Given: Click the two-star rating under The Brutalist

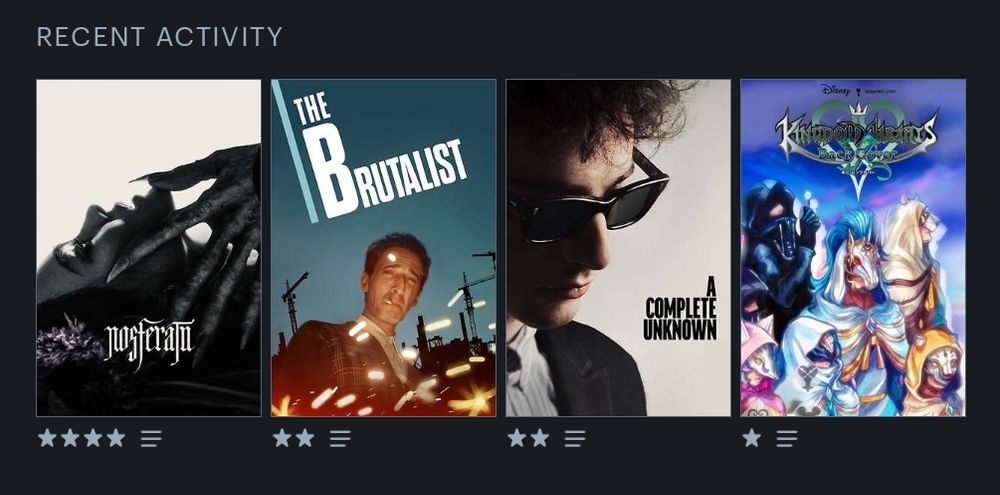Looking at the screenshot, I should (293, 438).
